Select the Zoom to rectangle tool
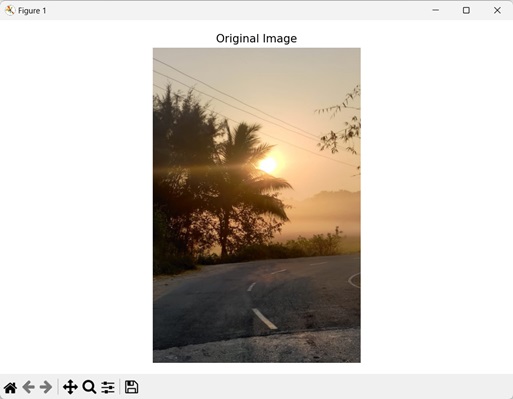This screenshot has width=513, height=399. [x=89, y=387]
